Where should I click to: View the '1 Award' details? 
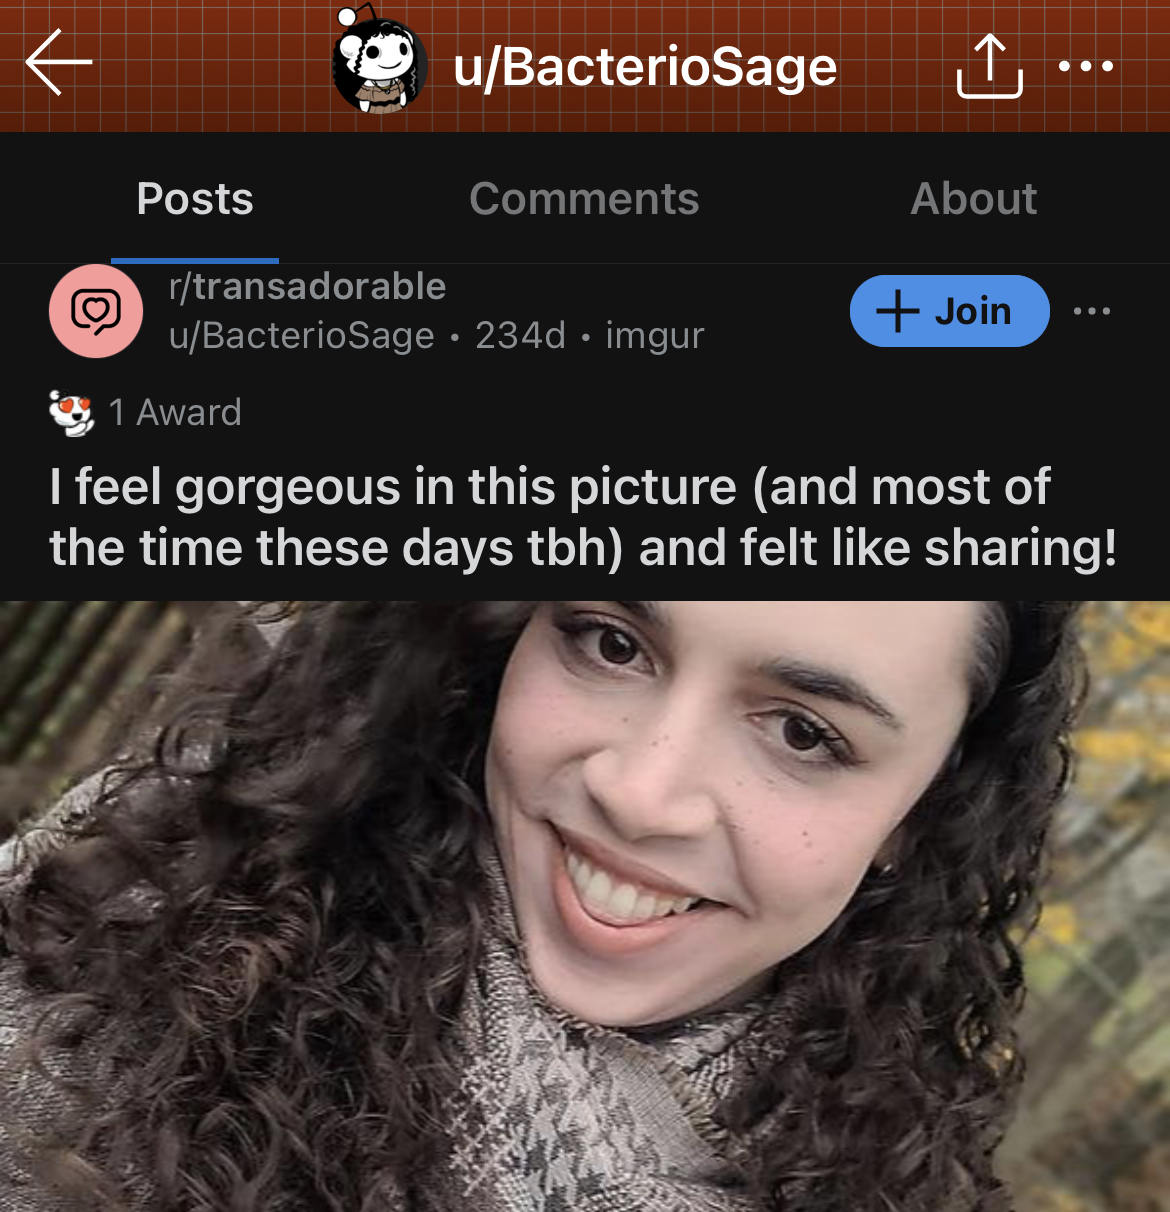point(175,412)
